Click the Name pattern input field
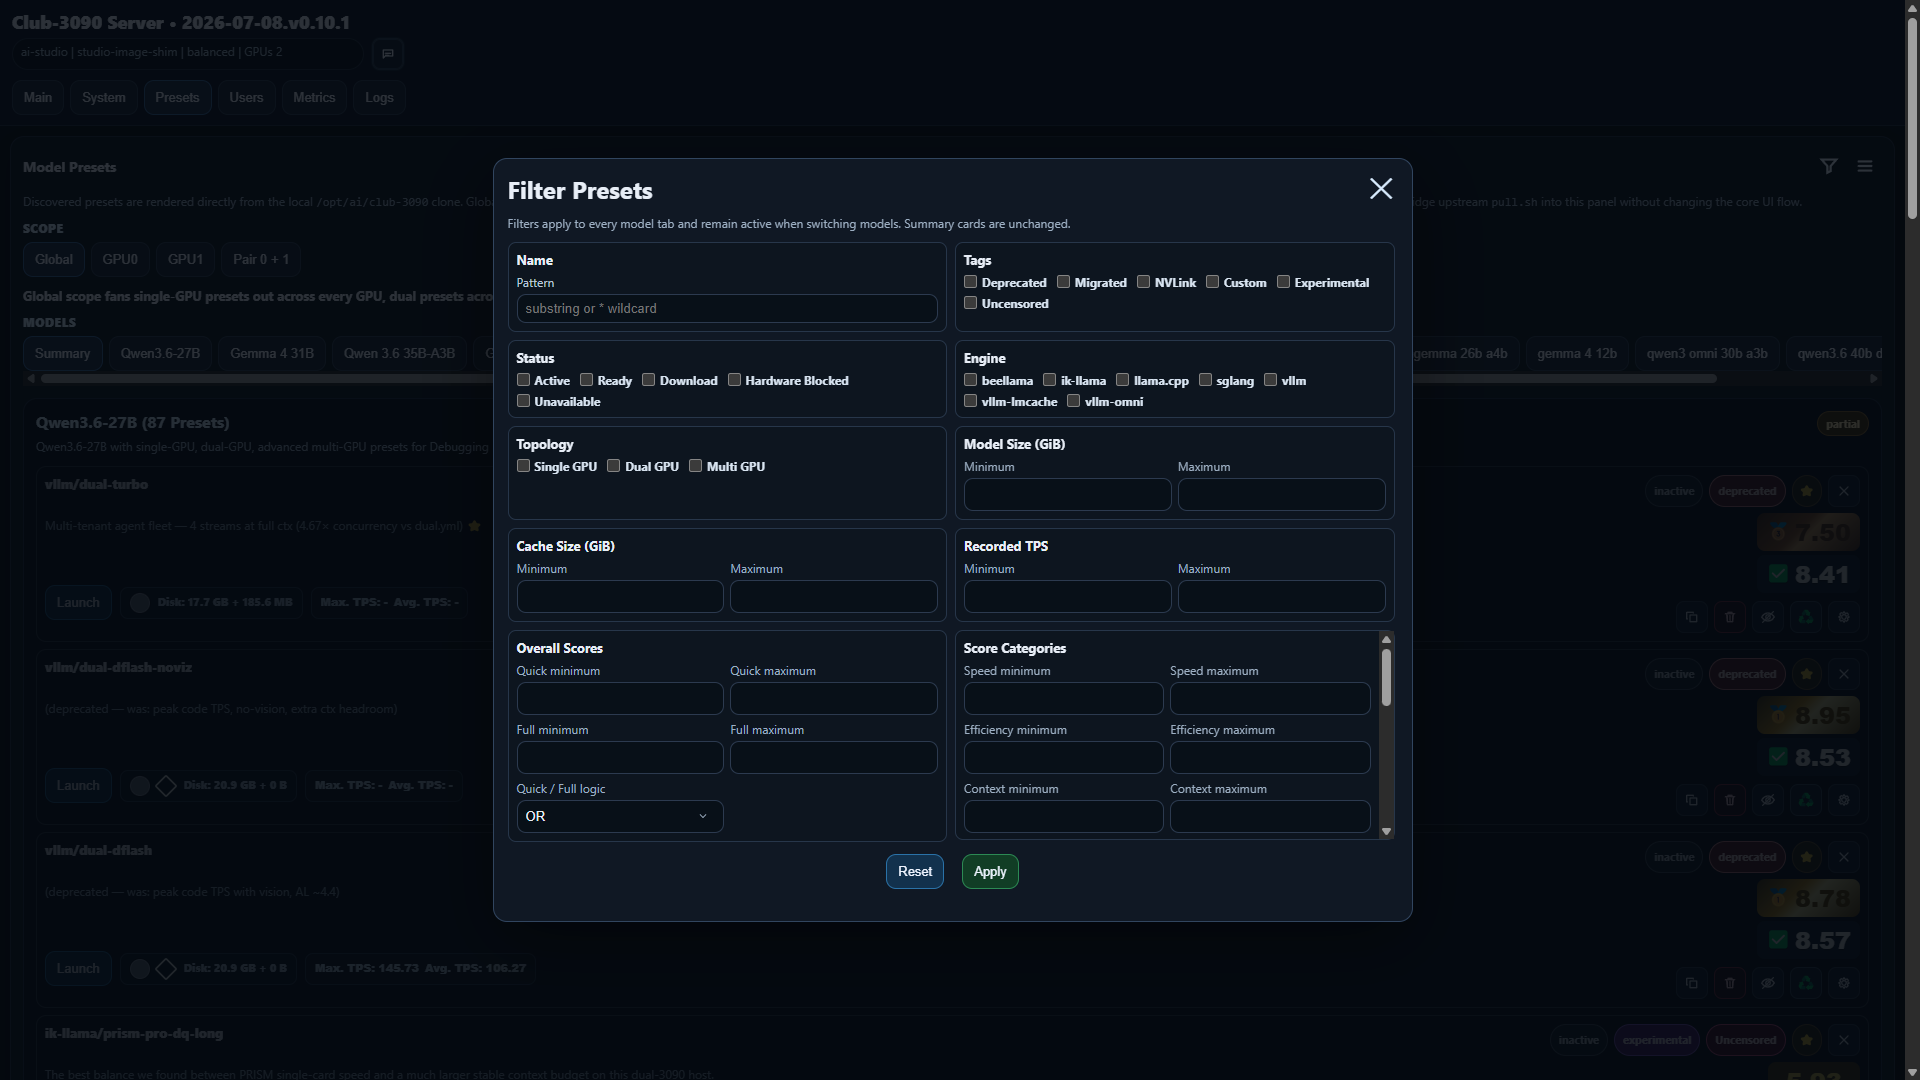Image resolution: width=1920 pixels, height=1080 pixels. tap(727, 308)
